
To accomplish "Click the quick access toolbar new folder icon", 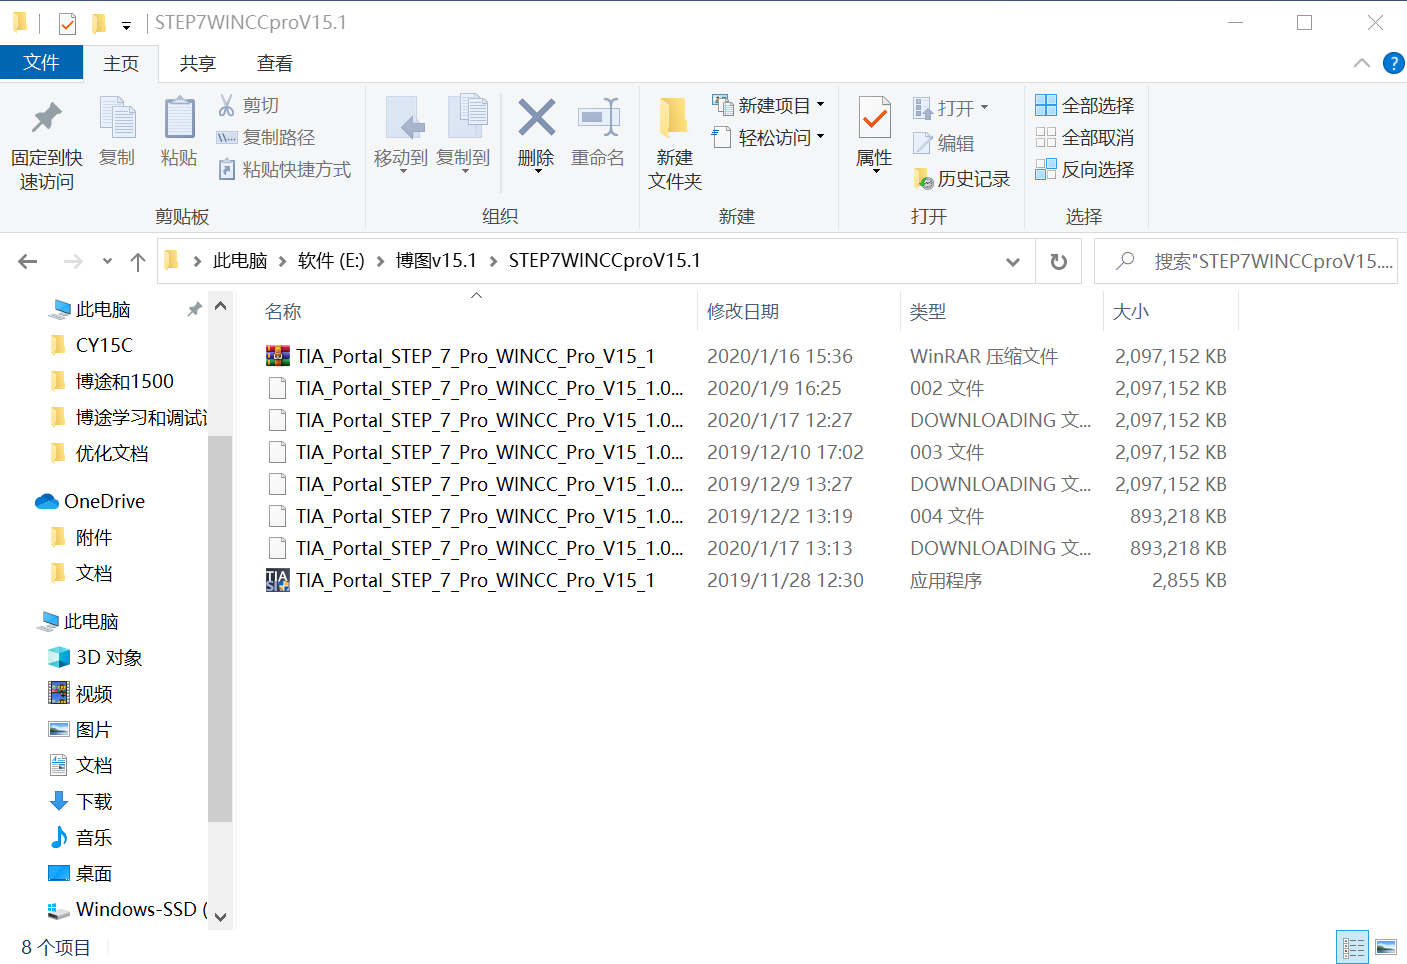I will click(98, 23).
